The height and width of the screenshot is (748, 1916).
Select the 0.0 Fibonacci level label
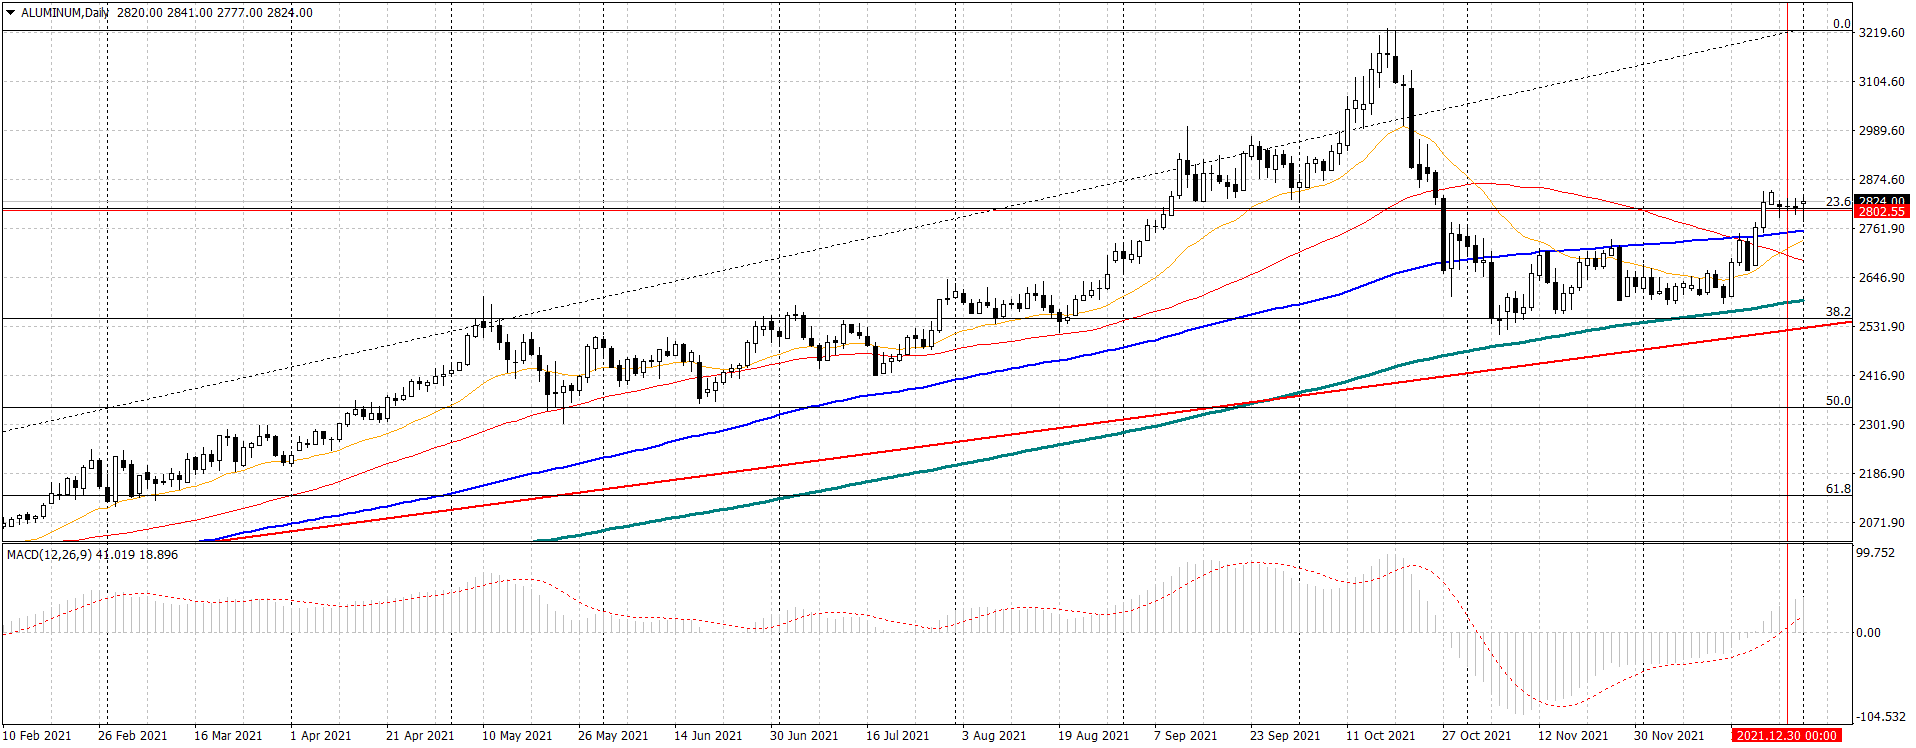(1841, 23)
